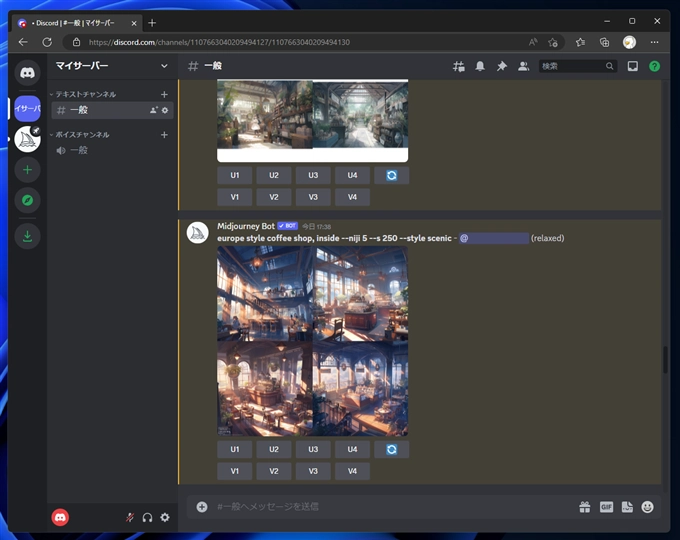Open Discord direct messages home icon
Viewport: 680px width, 540px height.
[27, 72]
